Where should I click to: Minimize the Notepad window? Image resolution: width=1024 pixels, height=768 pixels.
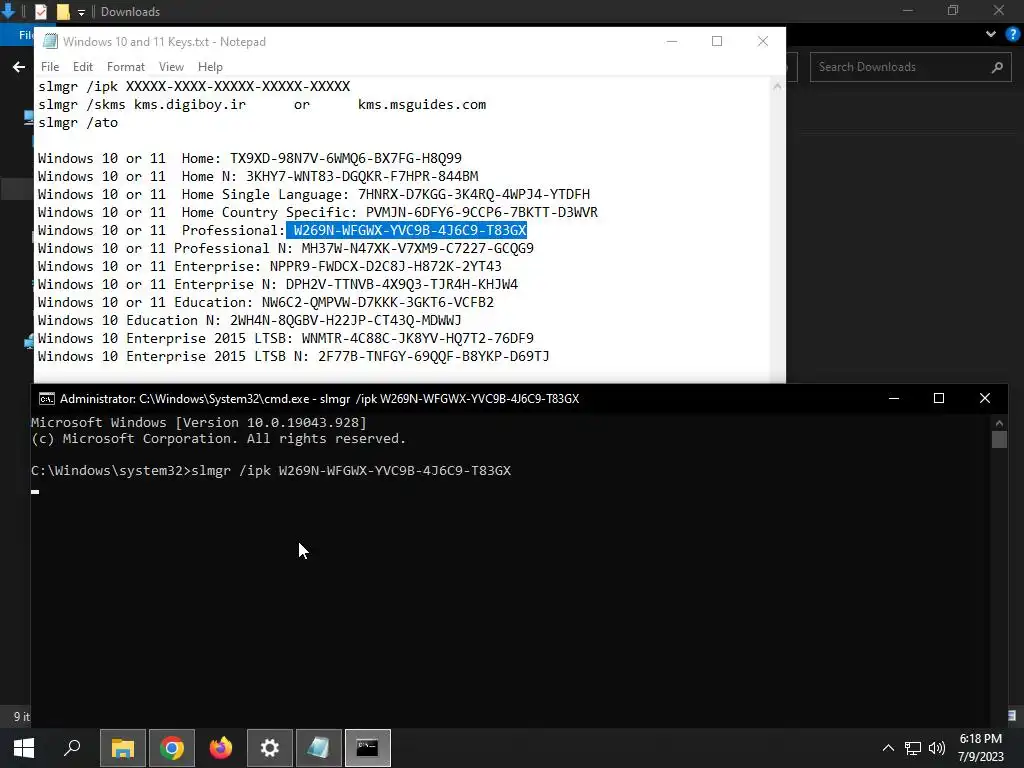tap(671, 41)
